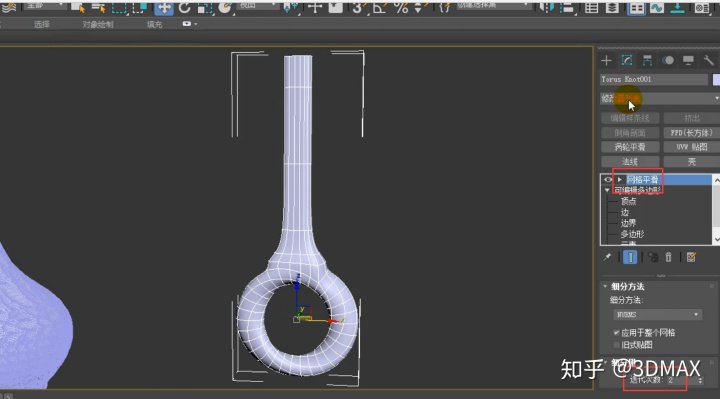
Task: Open the edit named selection sets icon
Action: click(444, 8)
